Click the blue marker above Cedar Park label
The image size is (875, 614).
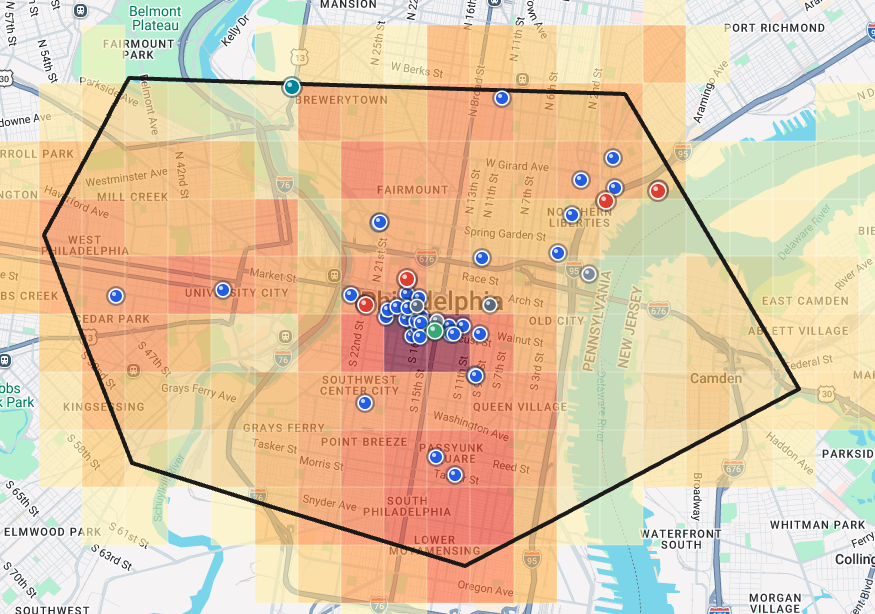[x=116, y=295]
